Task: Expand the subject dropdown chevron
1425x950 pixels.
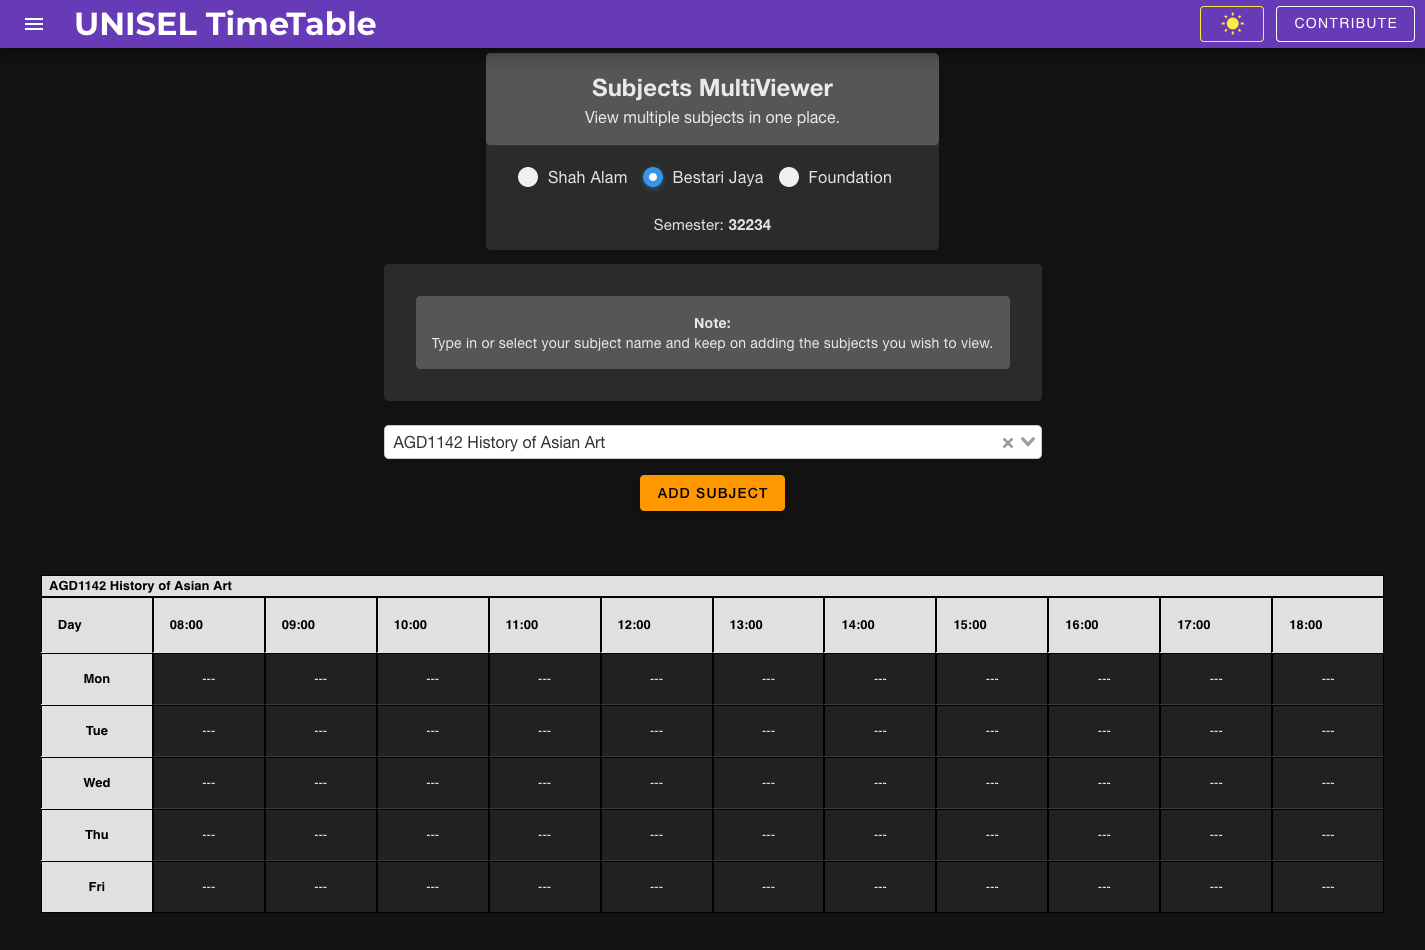Action: (1027, 442)
